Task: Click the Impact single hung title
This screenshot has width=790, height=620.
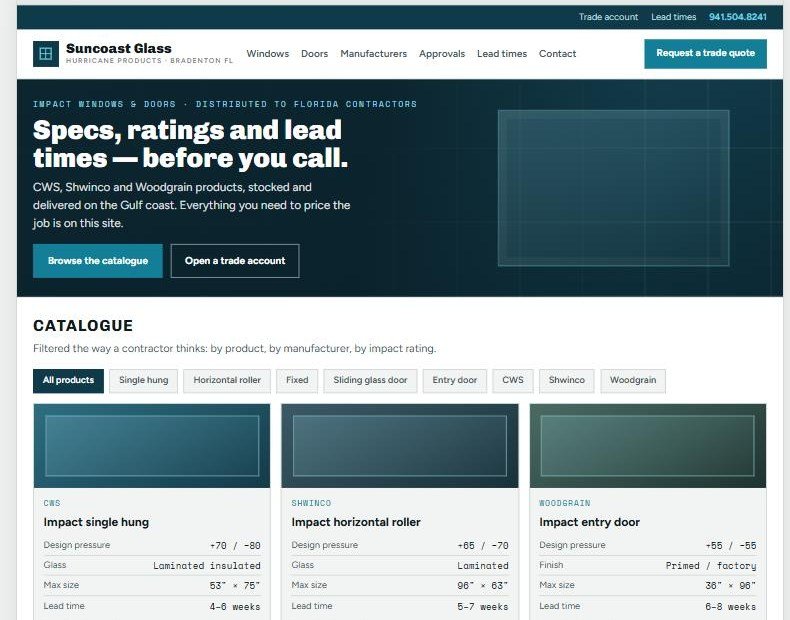Action: tap(96, 522)
